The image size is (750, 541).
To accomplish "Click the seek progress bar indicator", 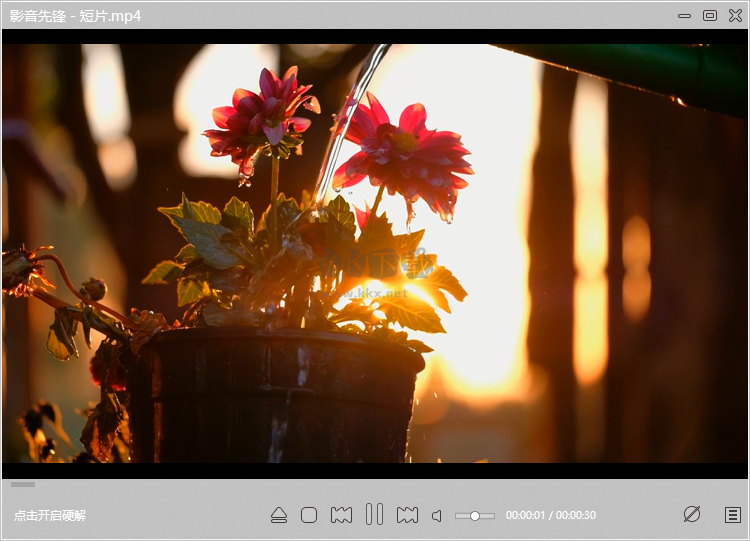I will [23, 484].
